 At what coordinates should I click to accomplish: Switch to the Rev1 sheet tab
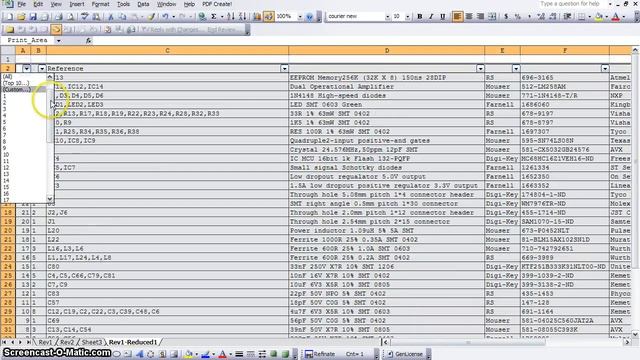click(x=45, y=342)
